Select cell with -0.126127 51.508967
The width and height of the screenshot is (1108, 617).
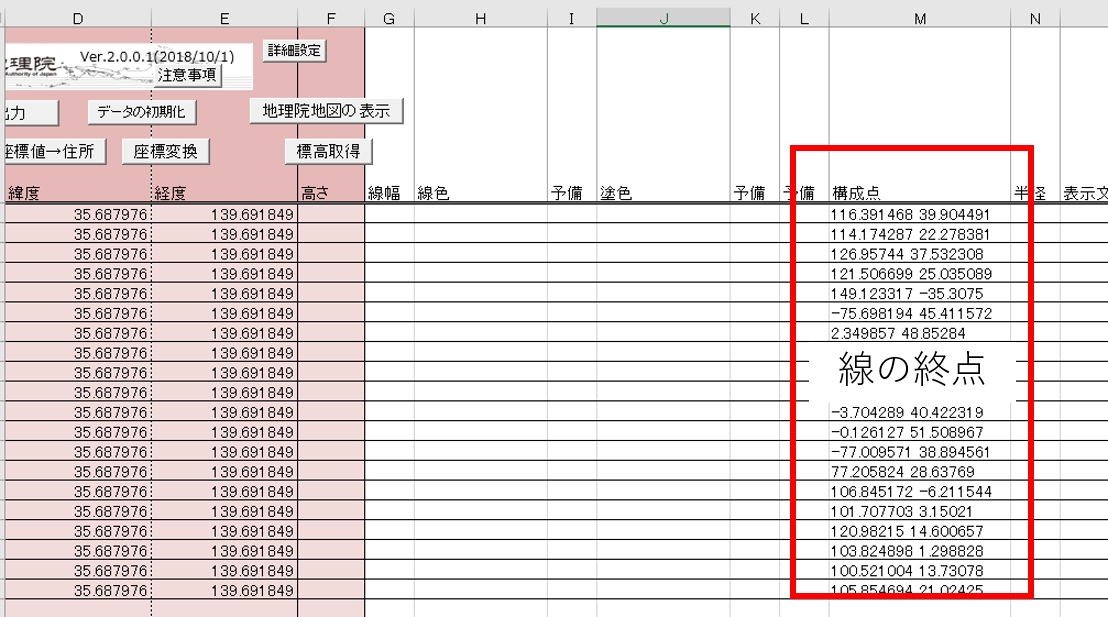[x=920, y=432]
